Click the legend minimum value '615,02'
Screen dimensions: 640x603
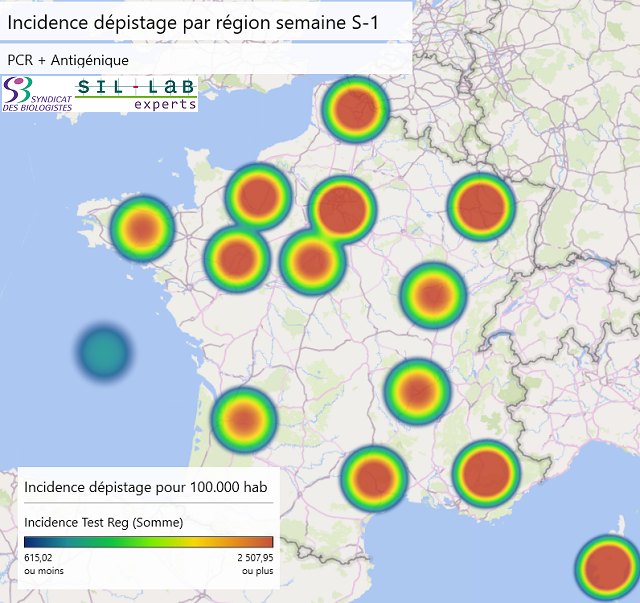[x=38, y=557]
